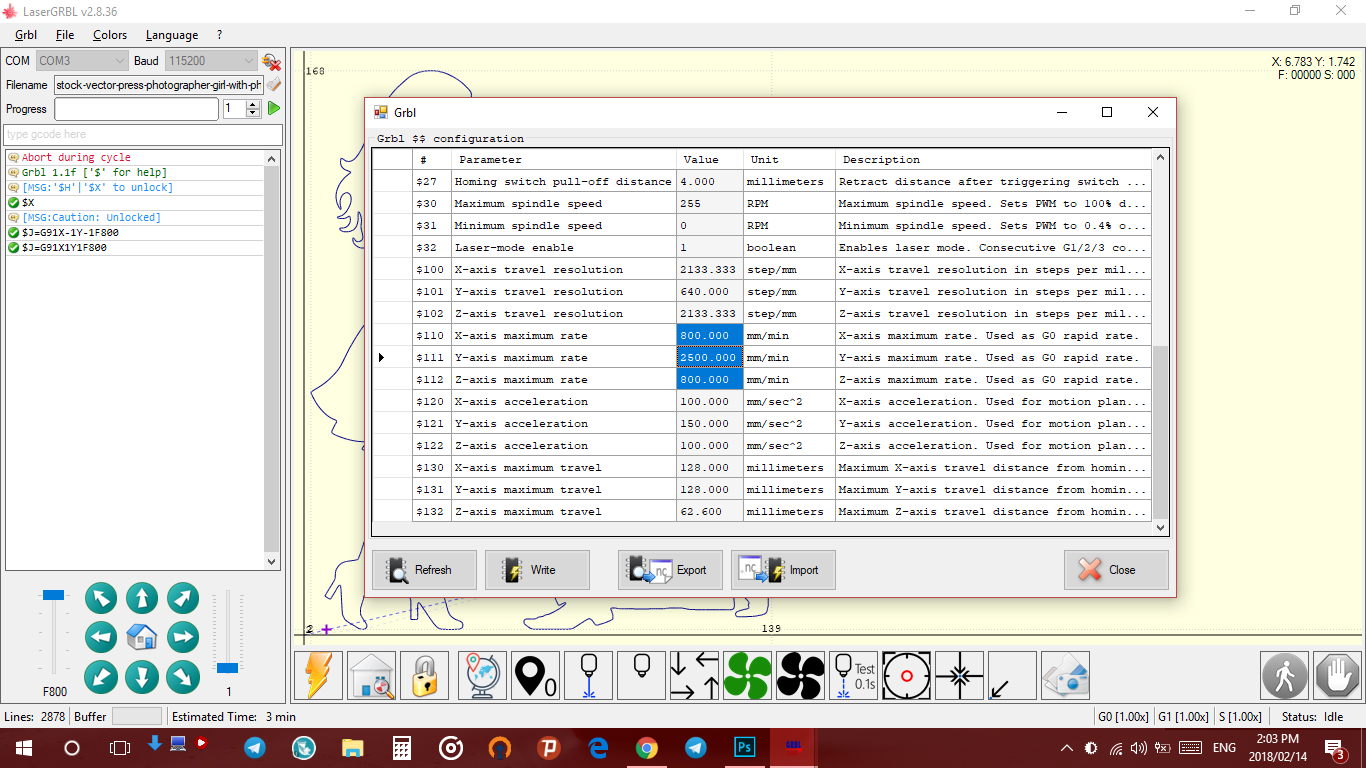The image size is (1366, 768).
Task: Import Grbl configuration from file
Action: coord(783,570)
